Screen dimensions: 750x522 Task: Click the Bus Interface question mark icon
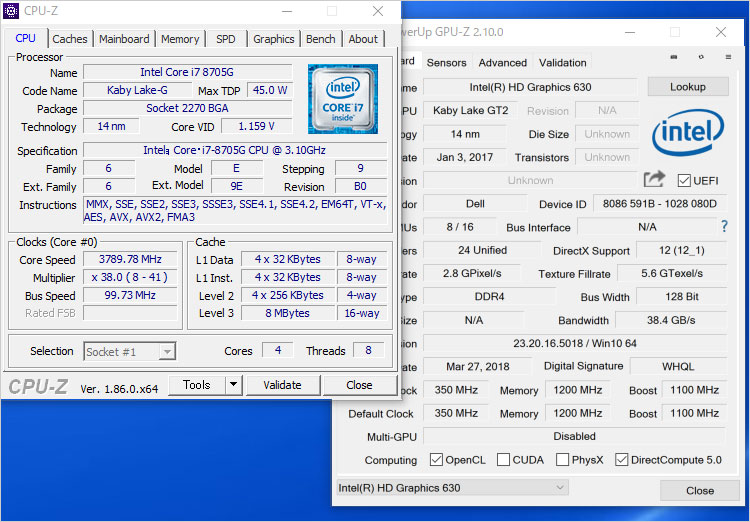725,226
